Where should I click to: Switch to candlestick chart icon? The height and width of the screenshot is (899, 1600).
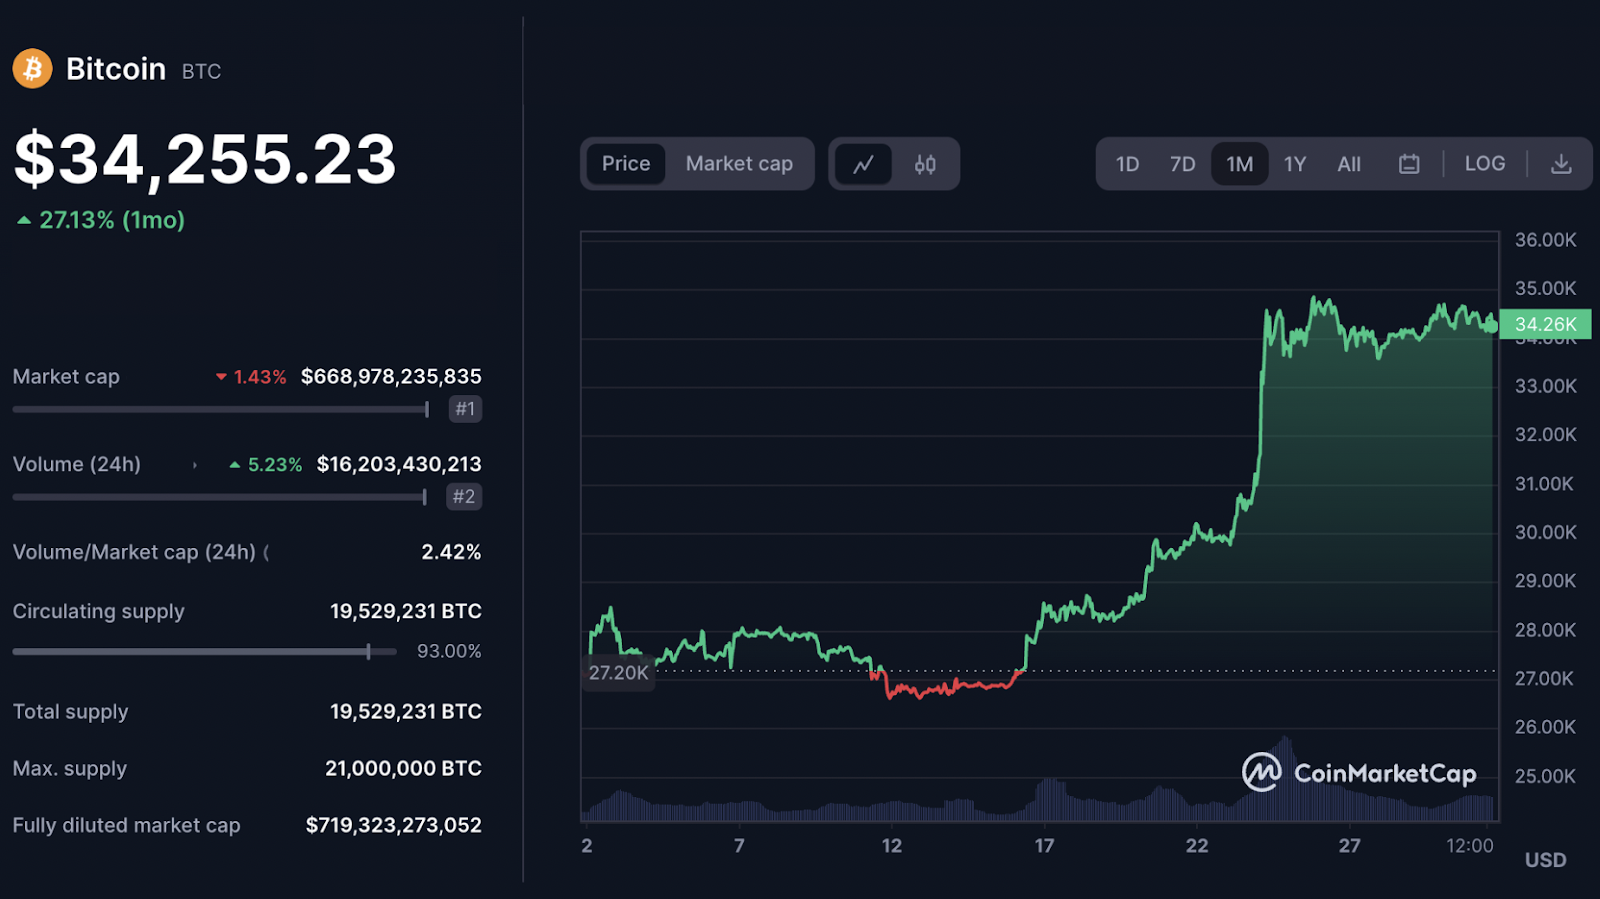(x=925, y=164)
